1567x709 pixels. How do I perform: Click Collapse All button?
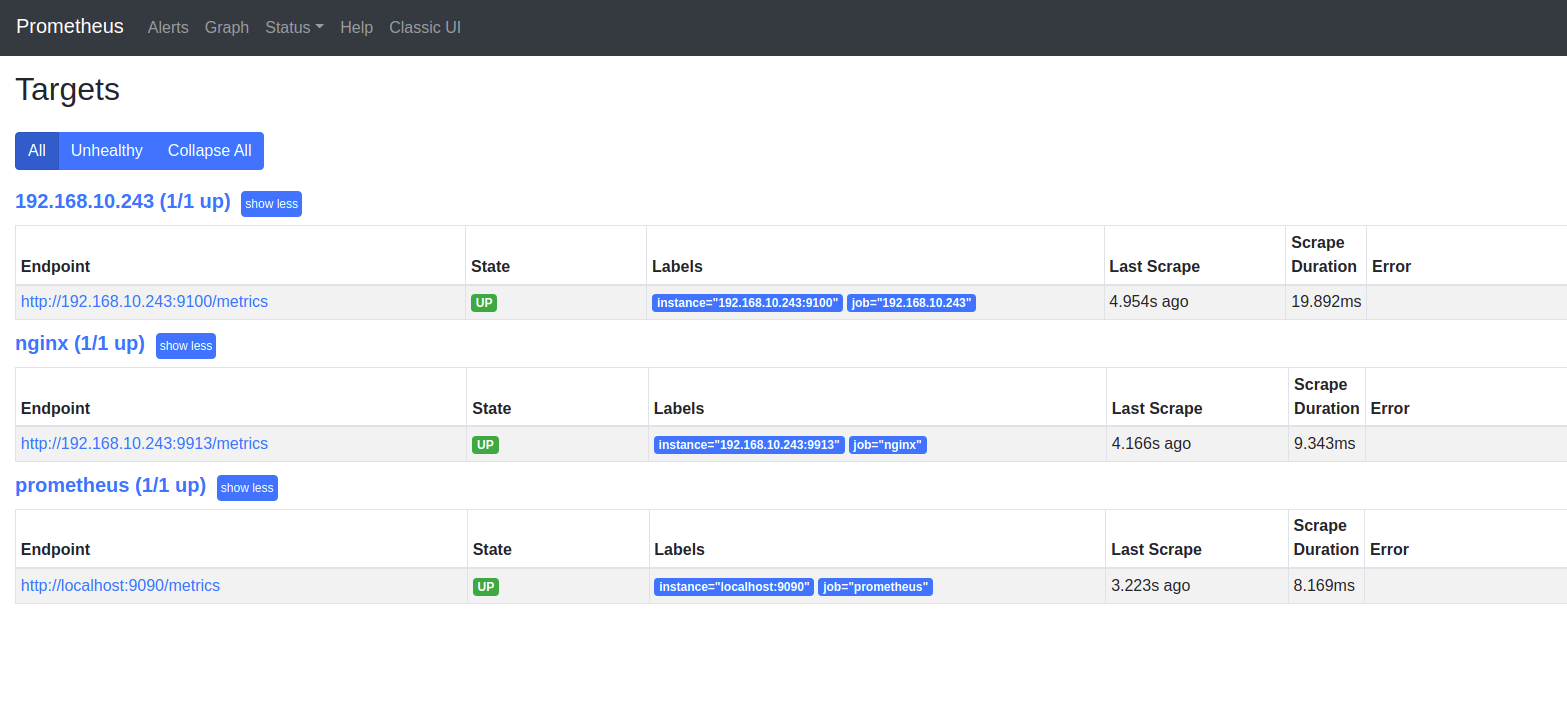point(210,151)
